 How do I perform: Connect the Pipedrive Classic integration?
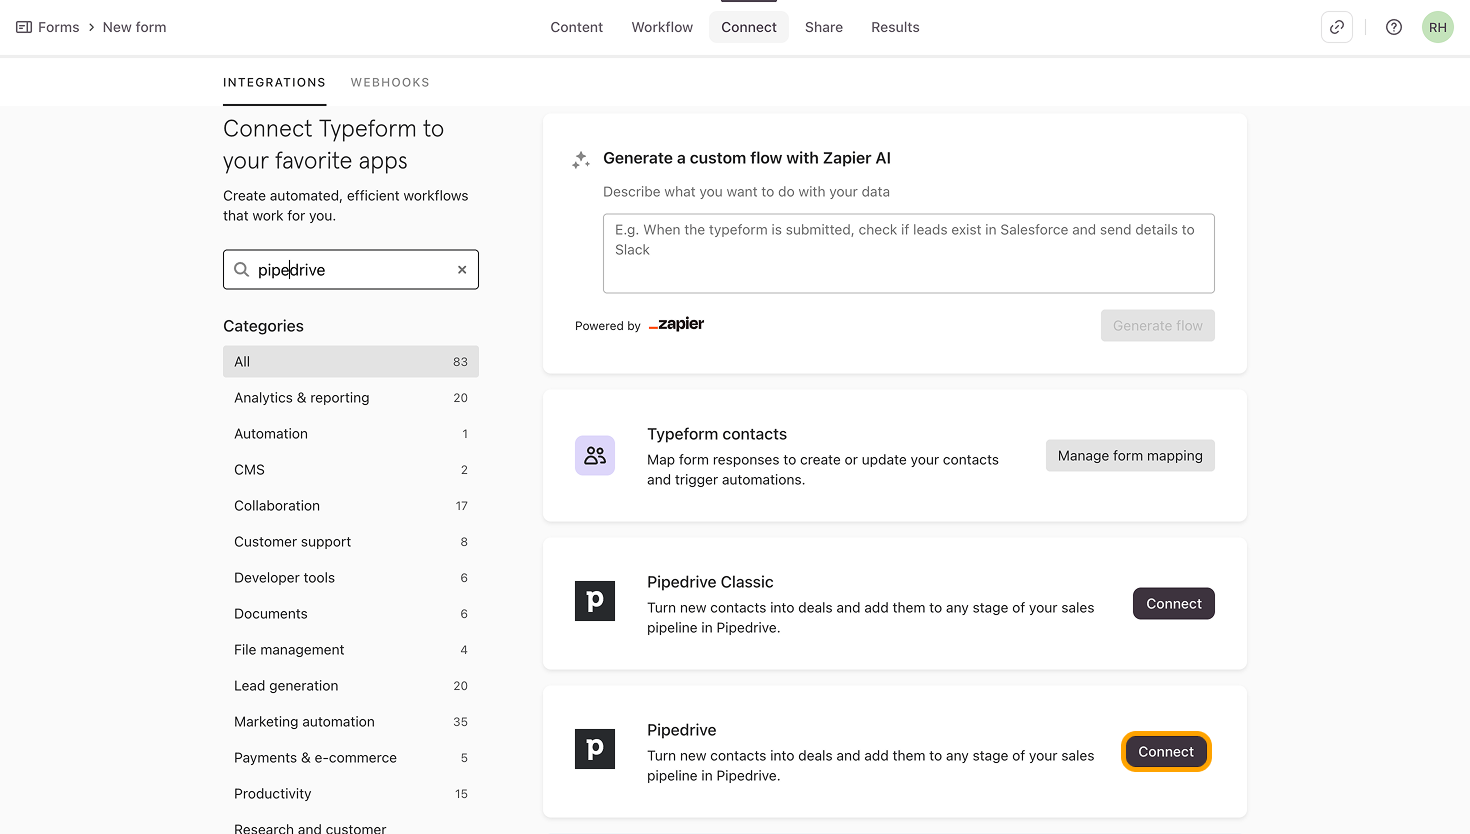[x=1174, y=604]
